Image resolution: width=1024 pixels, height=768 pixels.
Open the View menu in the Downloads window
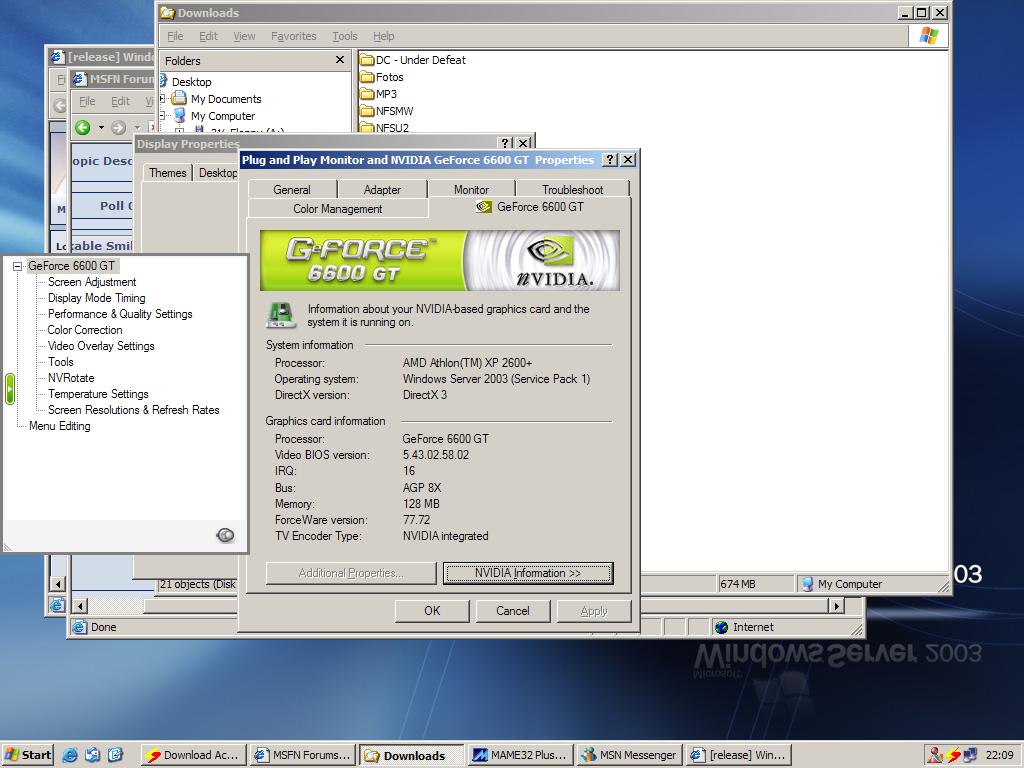(244, 36)
